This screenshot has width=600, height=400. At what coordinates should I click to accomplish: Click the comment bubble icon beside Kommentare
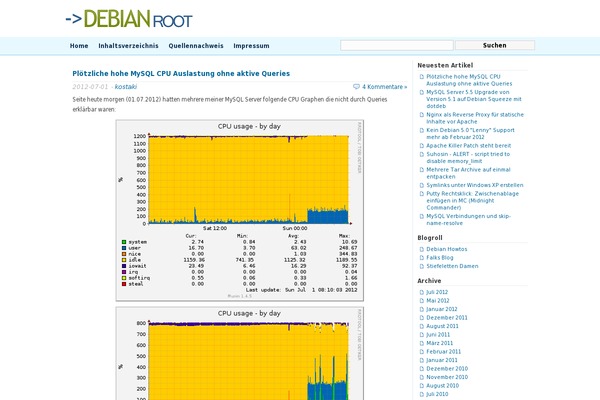click(x=356, y=87)
